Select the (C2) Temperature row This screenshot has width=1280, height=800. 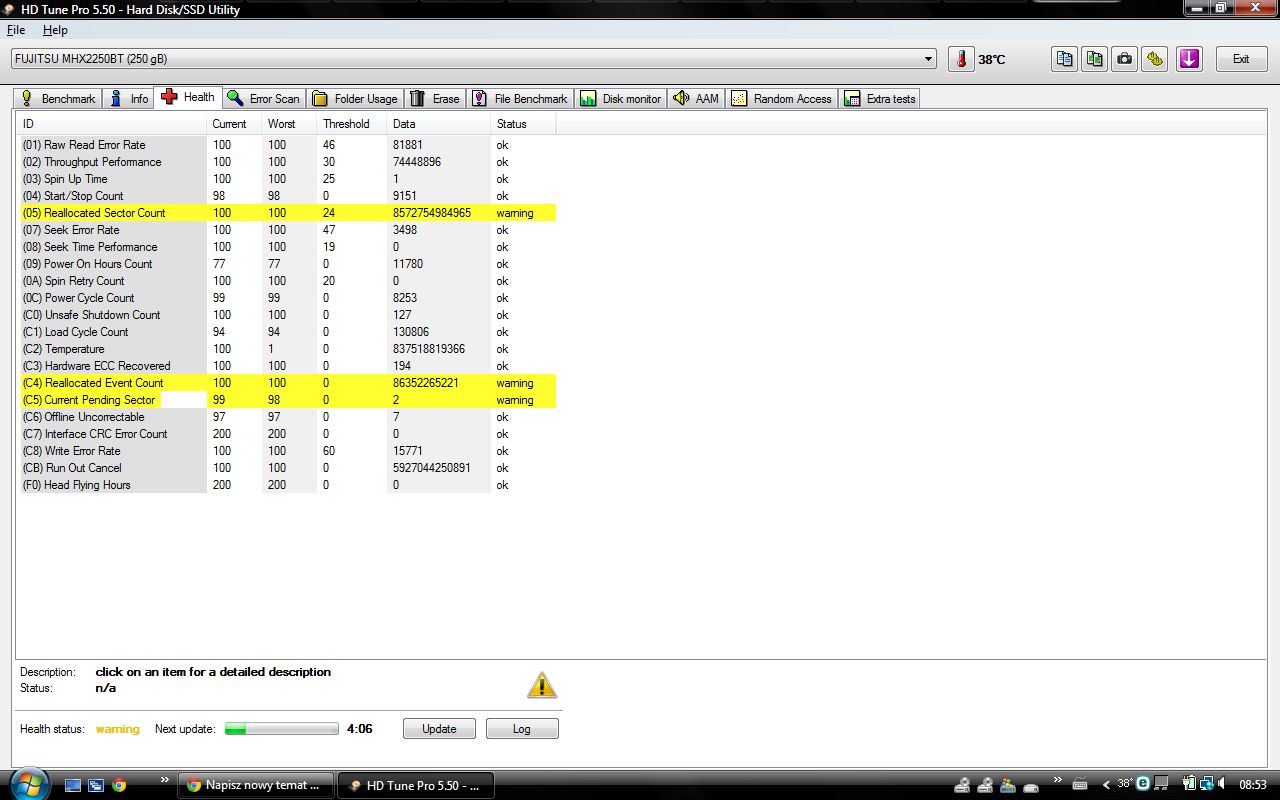click(x=287, y=349)
